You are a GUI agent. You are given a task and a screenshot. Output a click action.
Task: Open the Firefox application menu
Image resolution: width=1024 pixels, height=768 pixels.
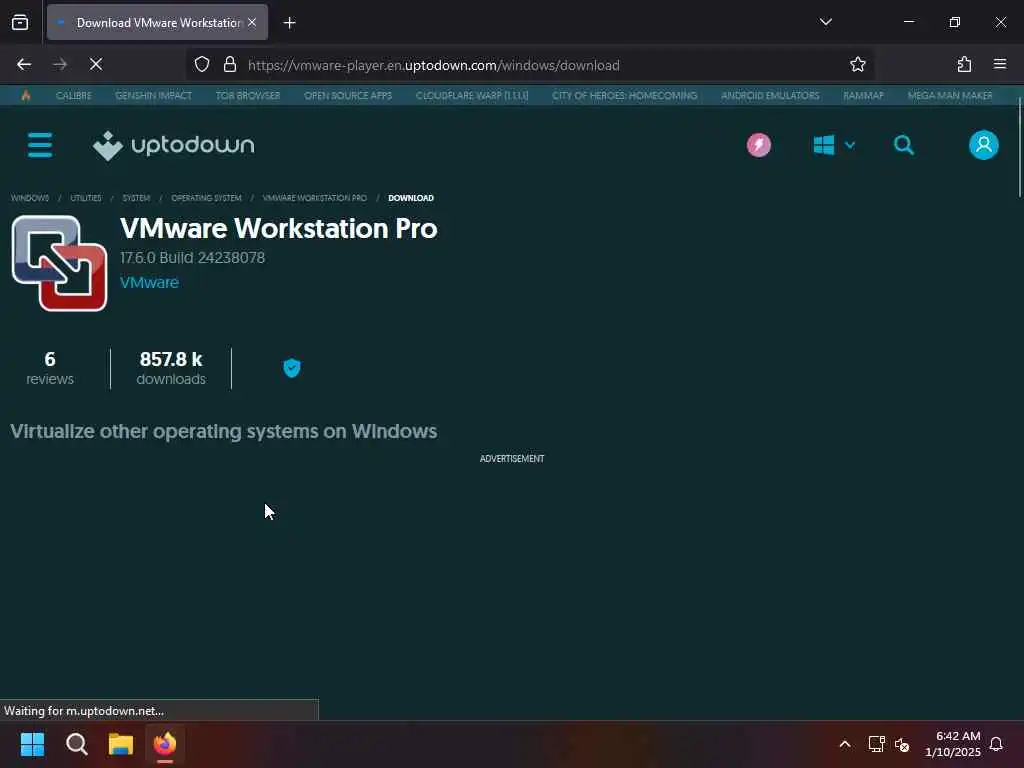1000,65
